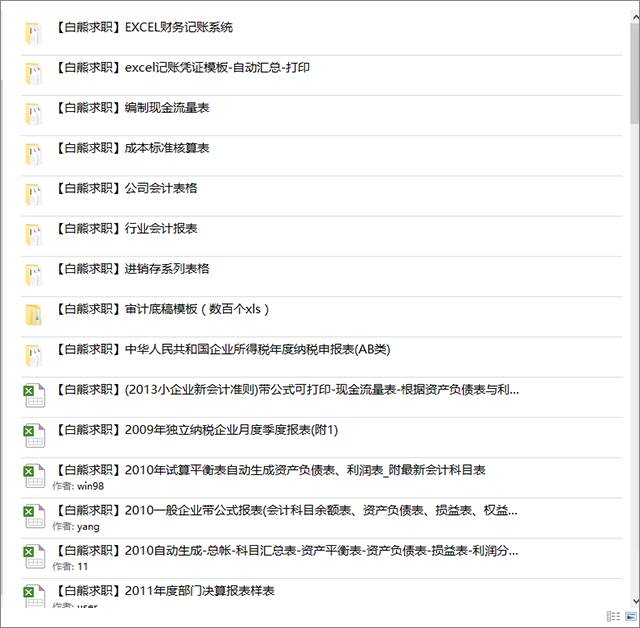Click the author line 作者: 11
640x628 pixels.
click(70, 567)
